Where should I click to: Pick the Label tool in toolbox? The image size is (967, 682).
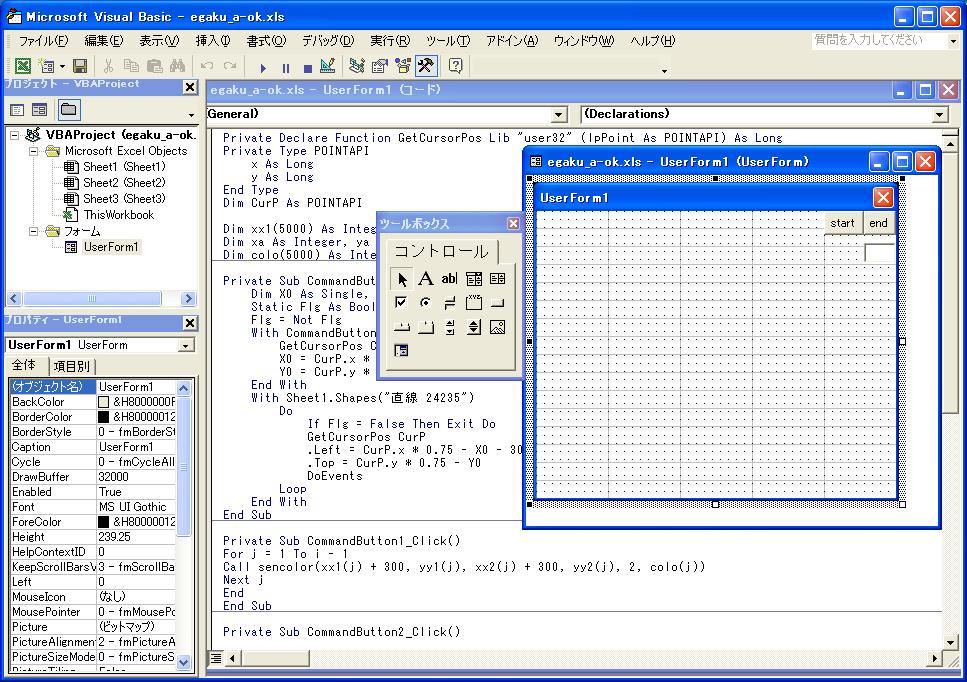click(x=426, y=279)
